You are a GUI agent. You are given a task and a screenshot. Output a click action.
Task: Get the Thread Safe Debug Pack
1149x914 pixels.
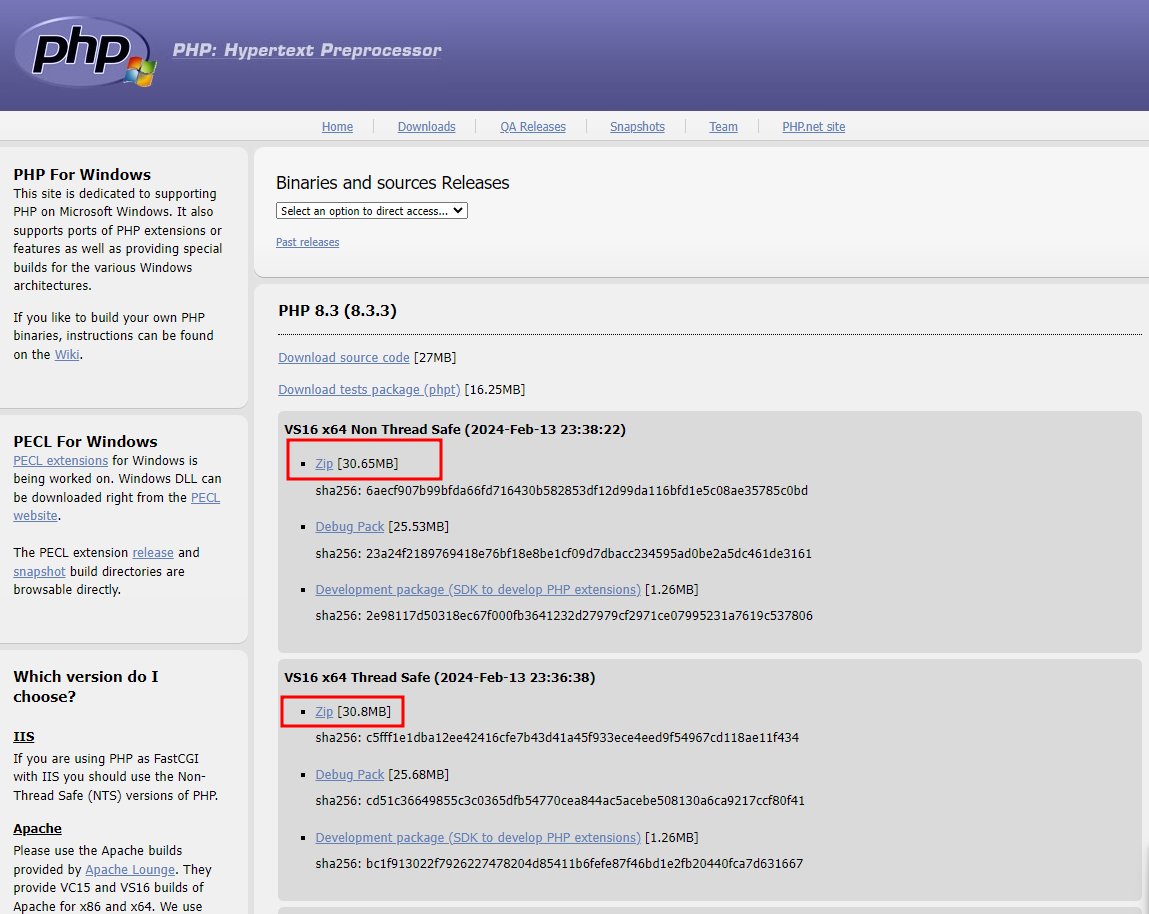(350, 775)
